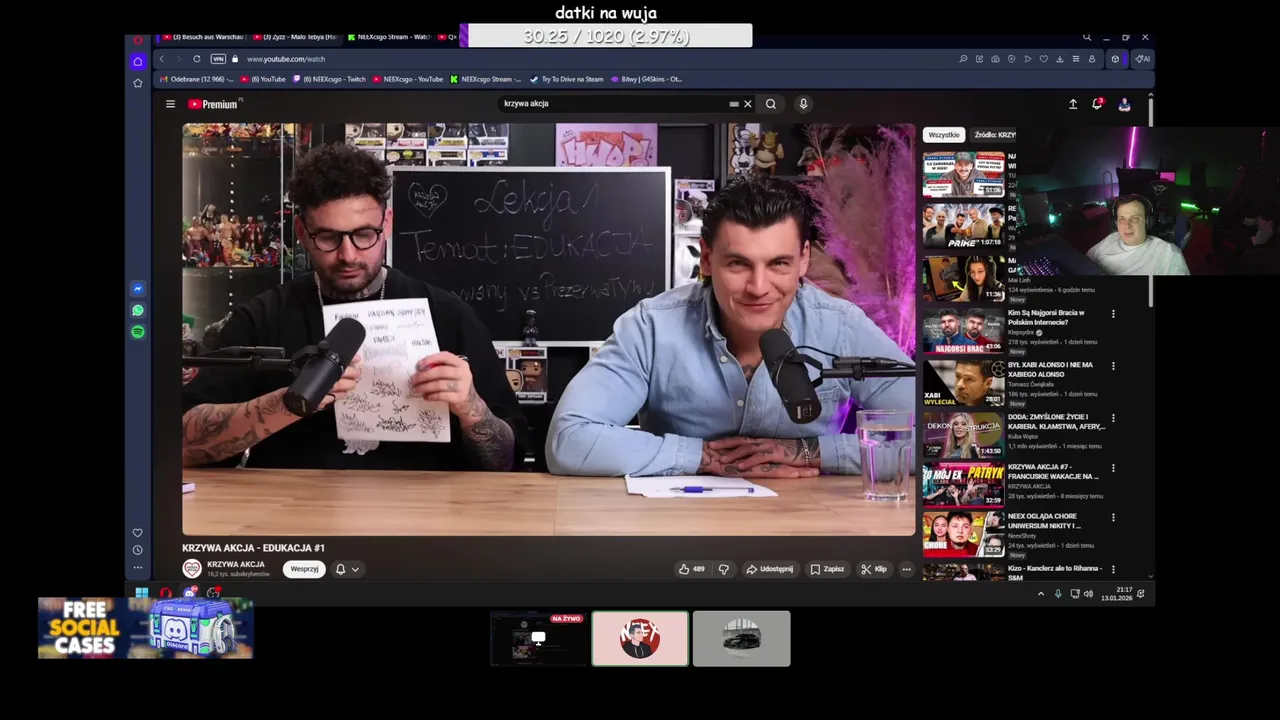The height and width of the screenshot is (720, 1280).
Task: Open Spotify in the browser sidebar
Action: (x=138, y=332)
